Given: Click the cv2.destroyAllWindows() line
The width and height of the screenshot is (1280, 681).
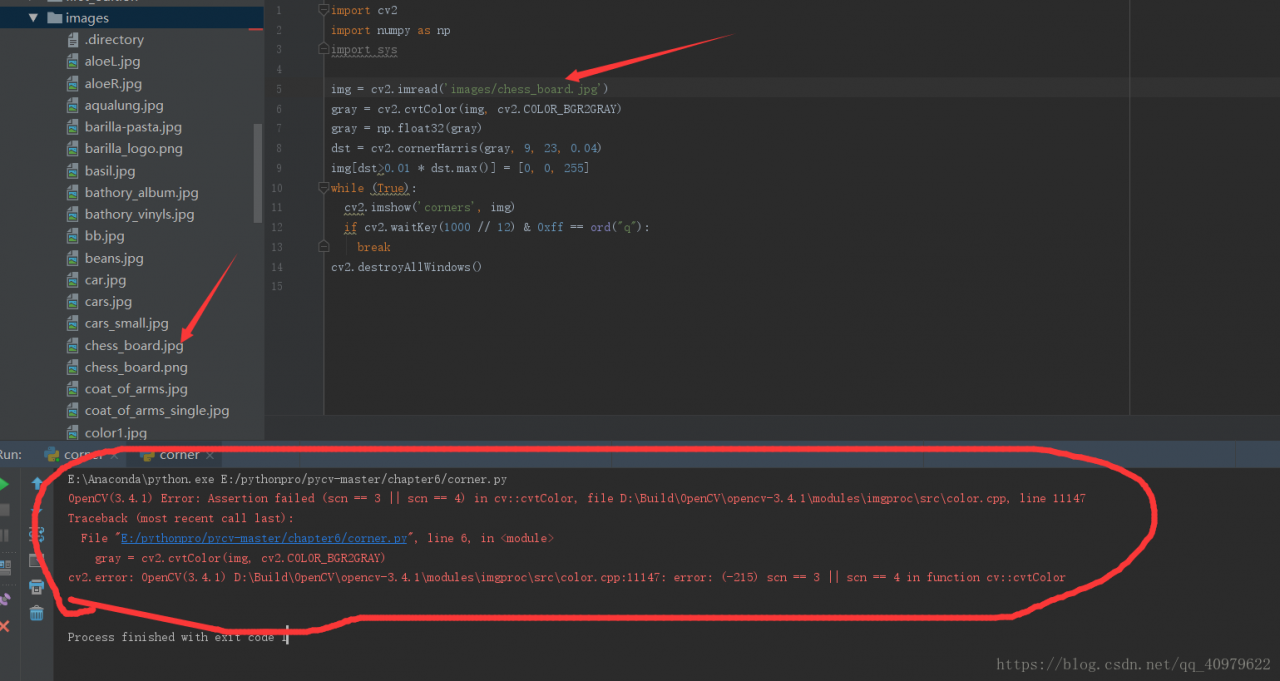Looking at the screenshot, I should [x=407, y=267].
